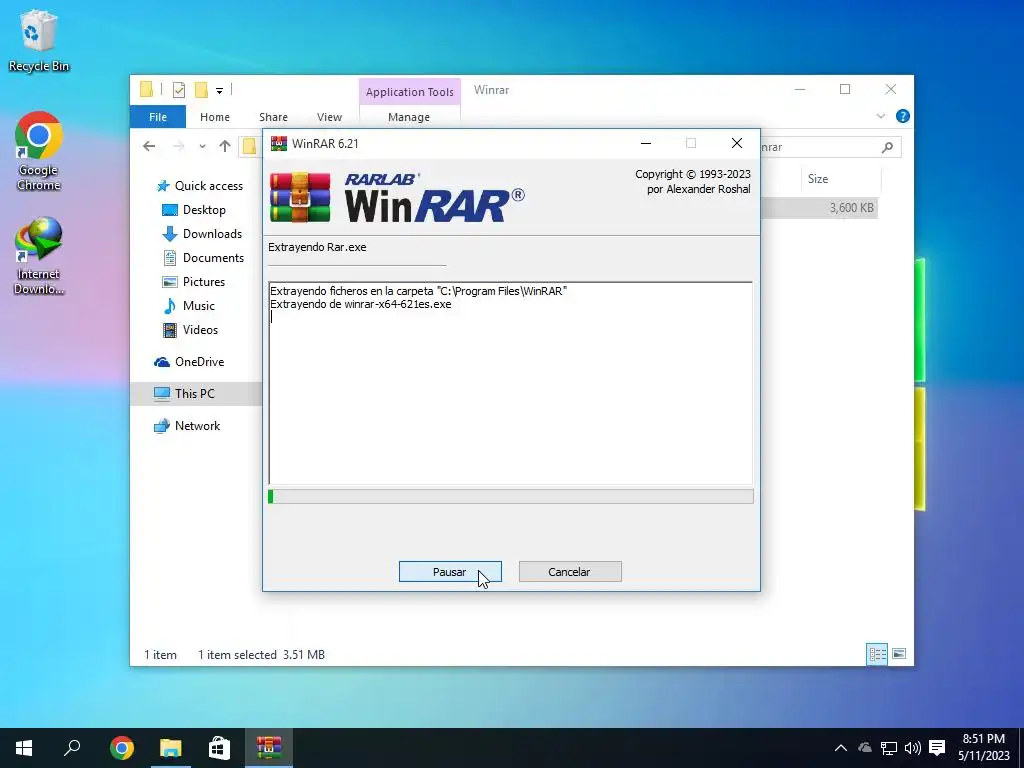Screen dimensions: 1024x768
Task: Open Chrome from the taskbar
Action: point(121,748)
